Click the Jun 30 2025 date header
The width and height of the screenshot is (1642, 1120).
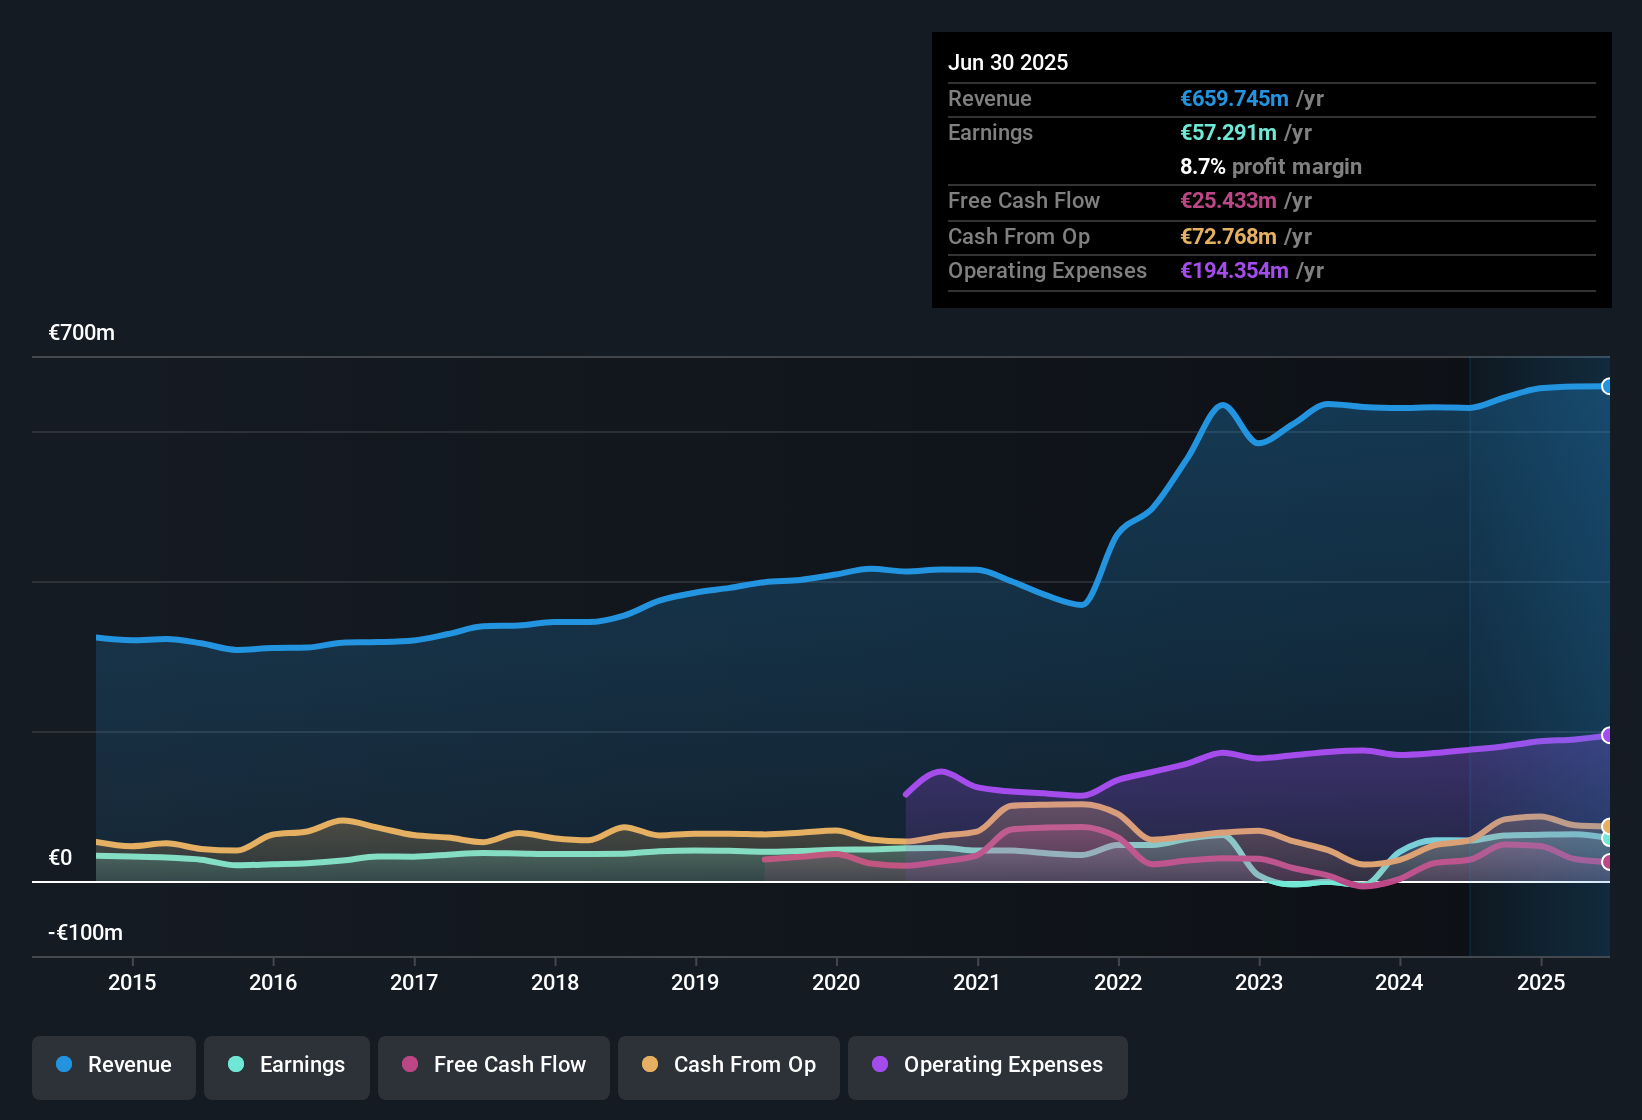(x=1008, y=62)
